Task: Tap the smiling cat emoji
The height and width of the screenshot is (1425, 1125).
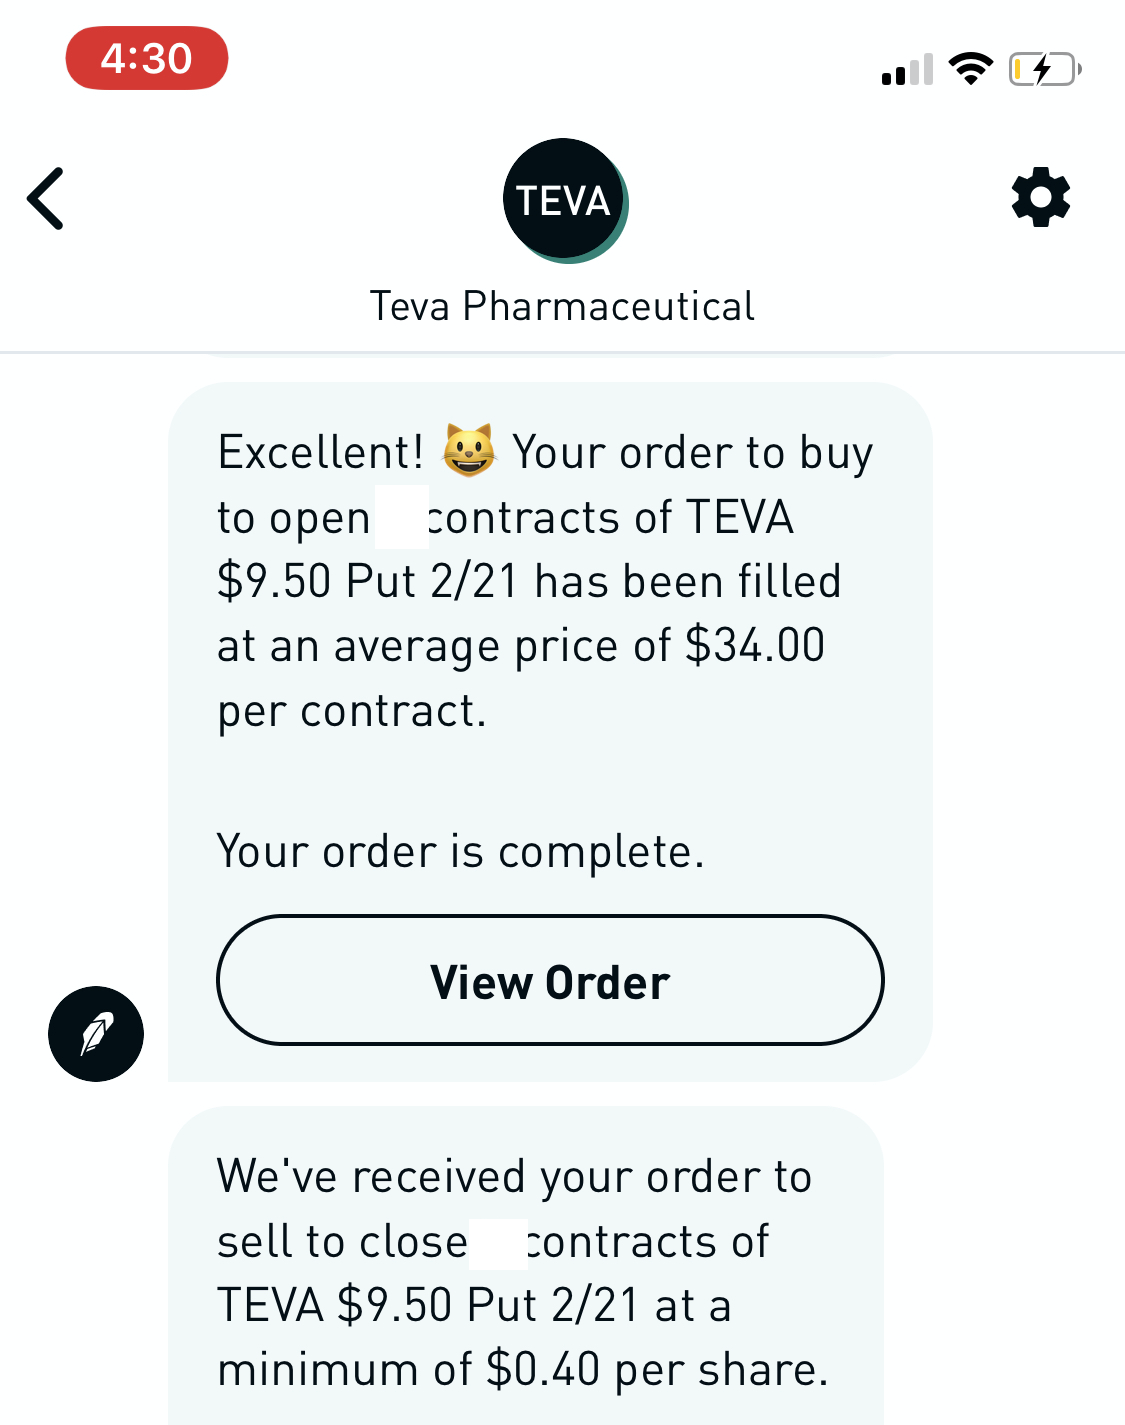Action: 469,451
